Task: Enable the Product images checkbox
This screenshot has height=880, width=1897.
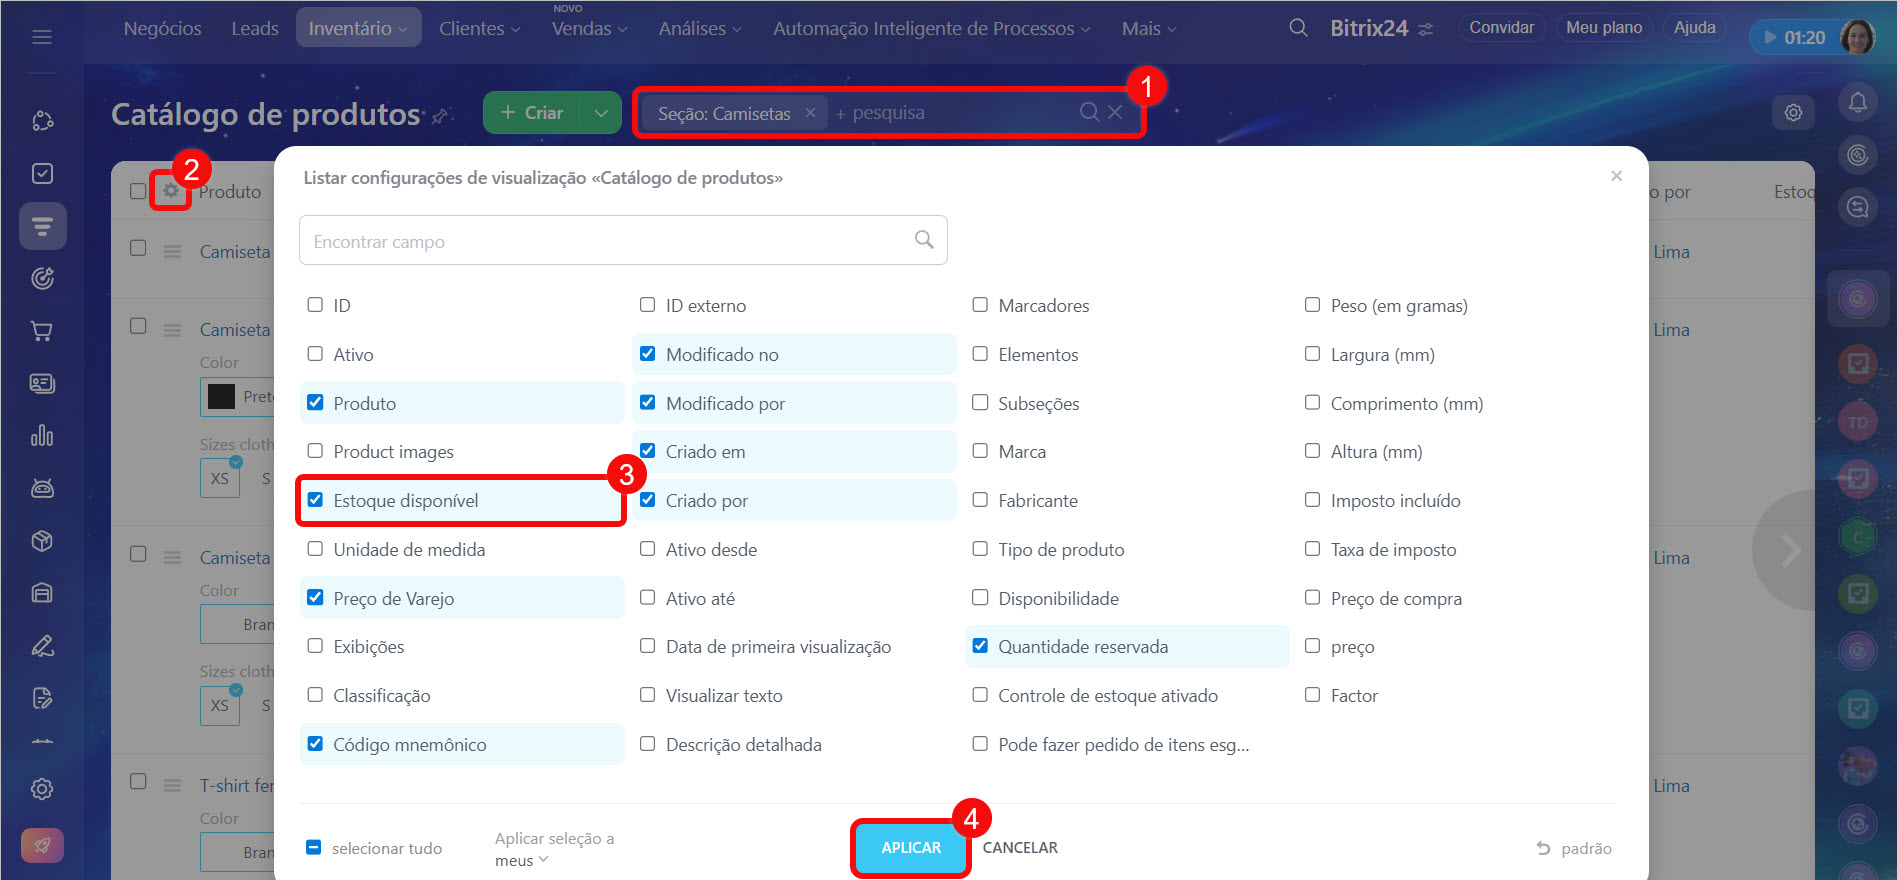Action: click(x=316, y=451)
